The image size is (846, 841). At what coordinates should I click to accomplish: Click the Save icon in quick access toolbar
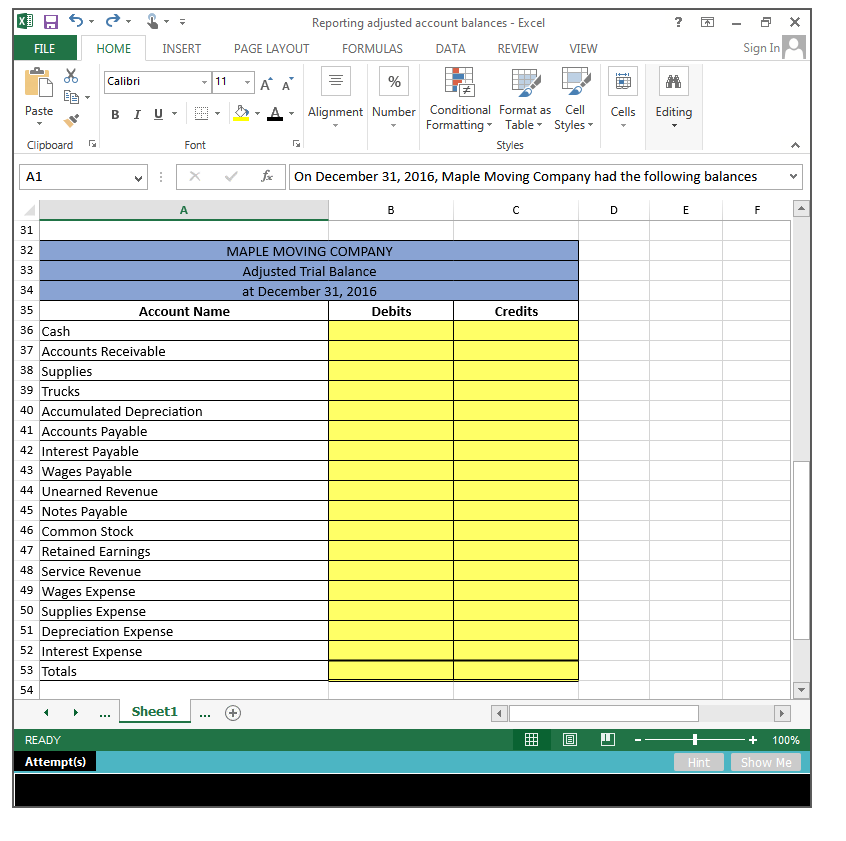tap(51, 22)
